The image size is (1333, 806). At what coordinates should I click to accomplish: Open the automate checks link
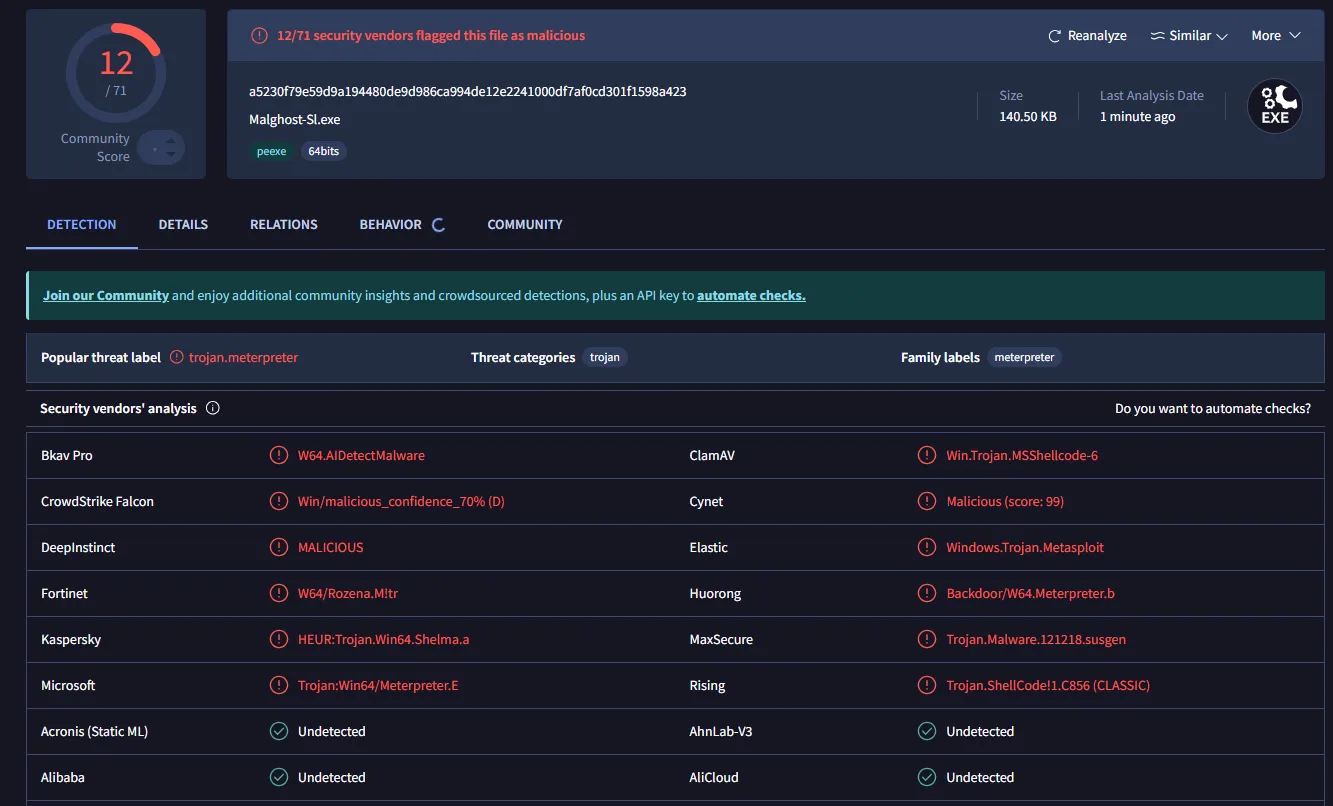[751, 295]
